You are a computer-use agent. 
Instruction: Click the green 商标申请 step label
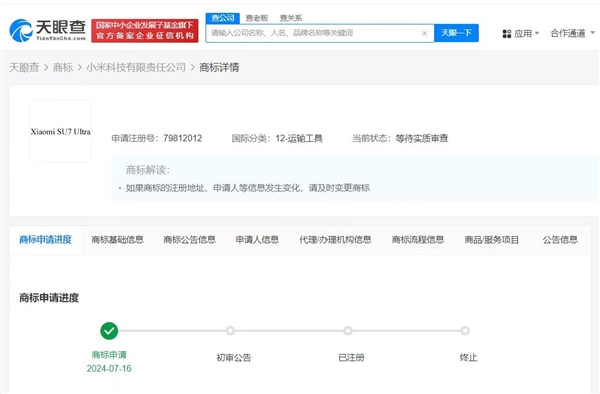(109, 355)
